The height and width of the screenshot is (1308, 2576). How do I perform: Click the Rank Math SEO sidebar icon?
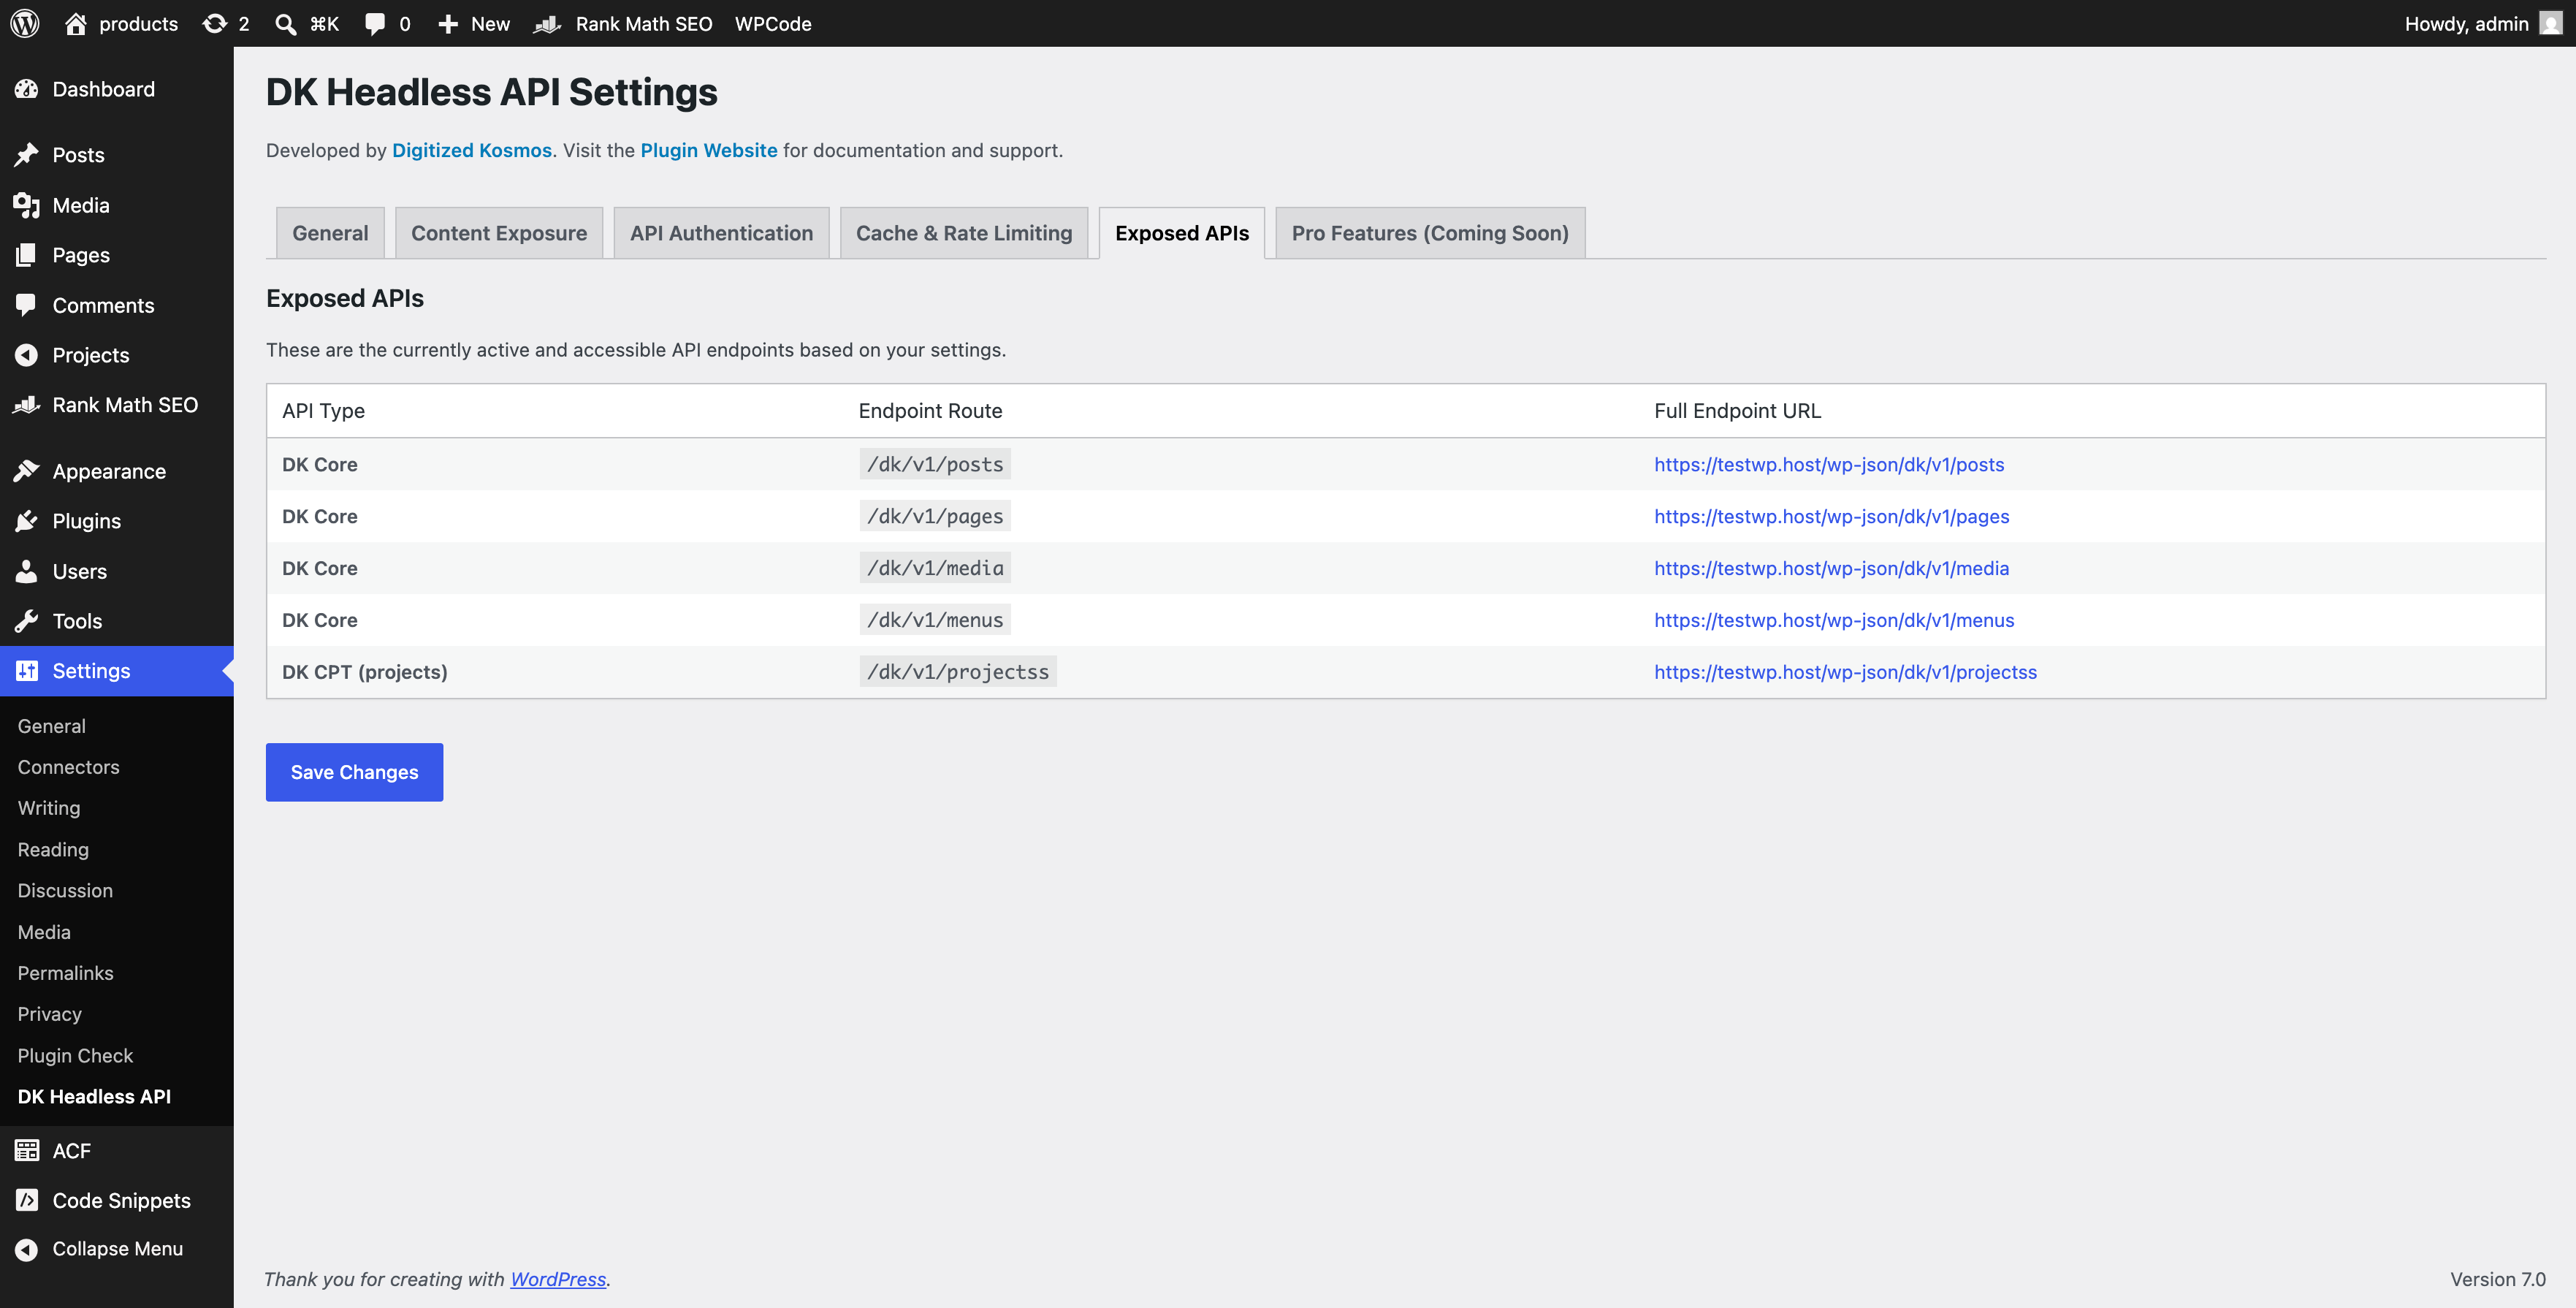pos(27,405)
